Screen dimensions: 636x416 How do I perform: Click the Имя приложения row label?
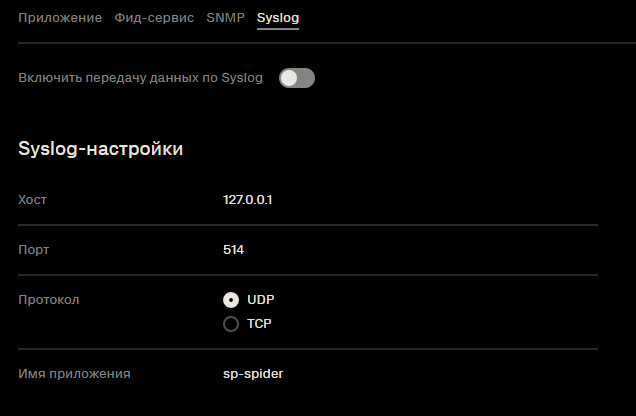pyautogui.click(x=74, y=374)
